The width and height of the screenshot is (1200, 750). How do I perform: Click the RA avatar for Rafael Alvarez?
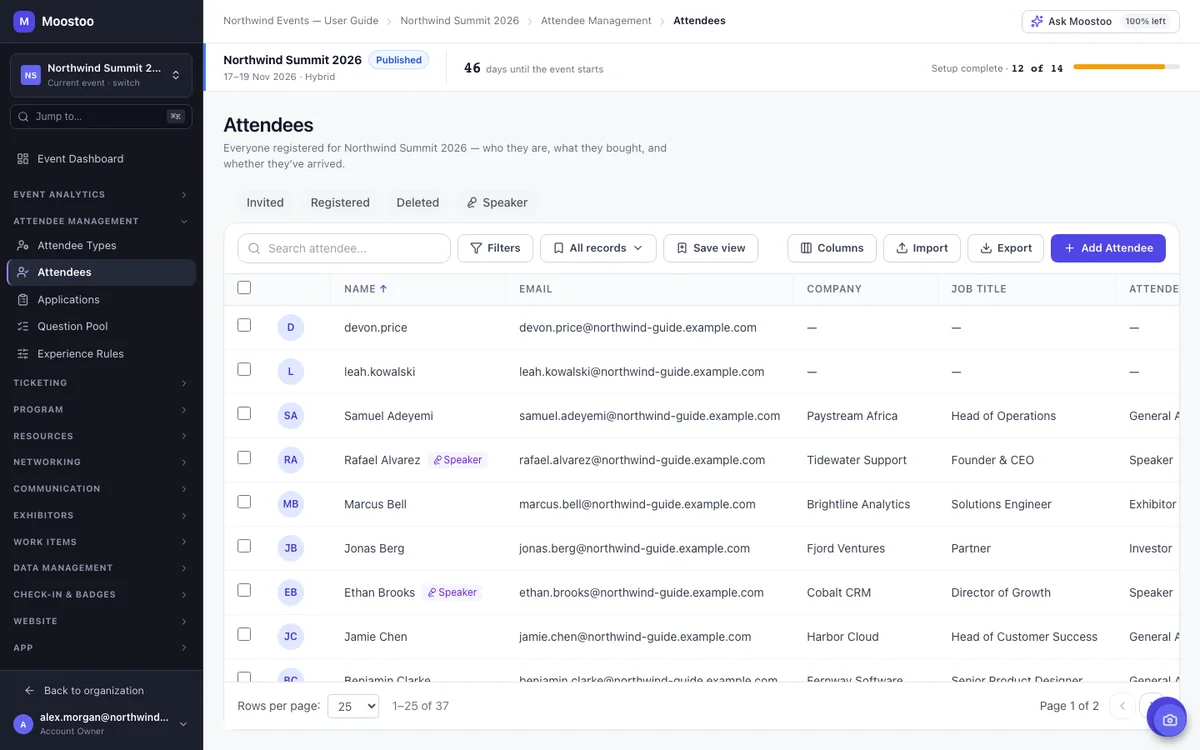point(291,460)
